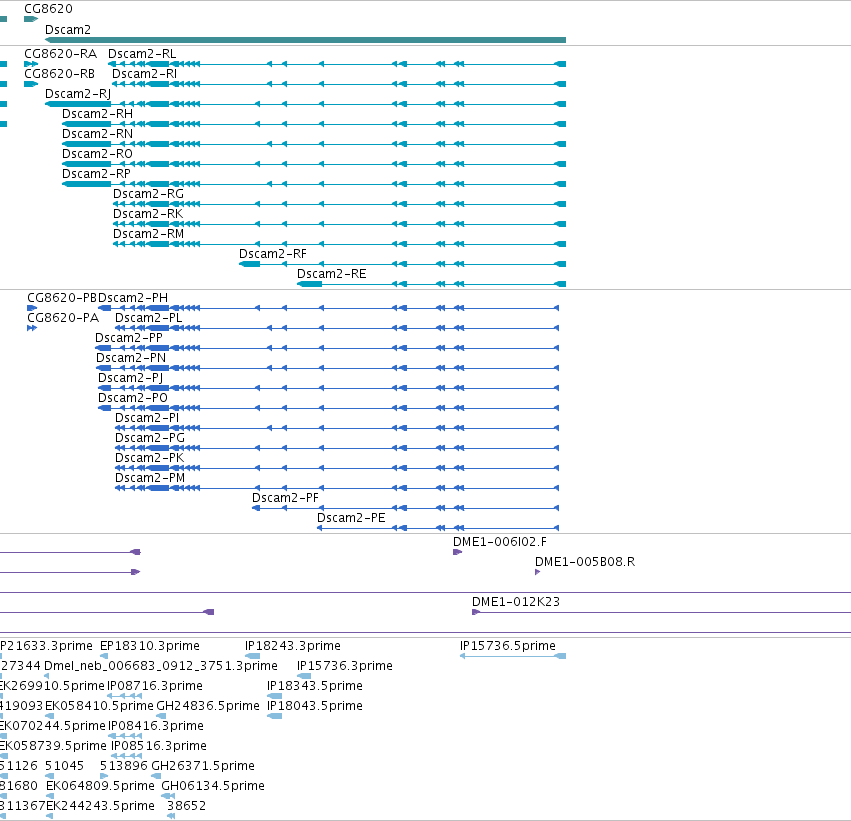Click the DME1-006I02.F feature label
The height and width of the screenshot is (821, 851).
tap(500, 542)
